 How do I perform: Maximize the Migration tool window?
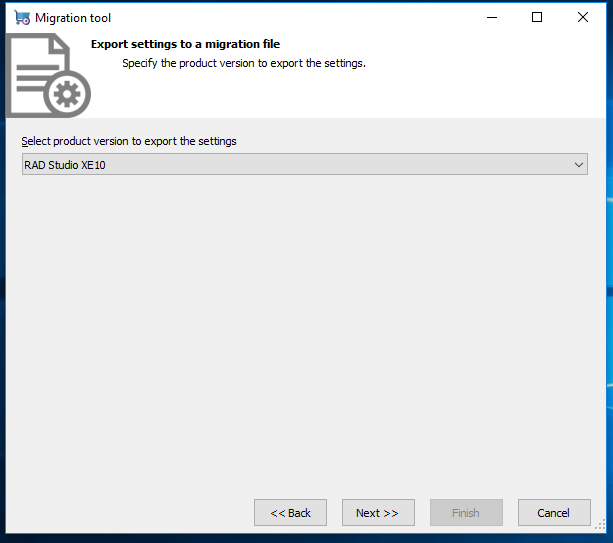537,17
